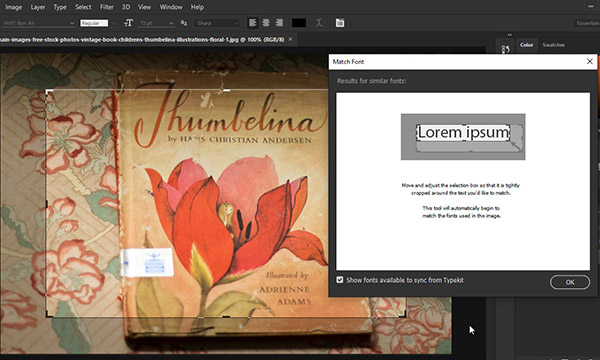
Task: Click the Match Font dialog title
Action: (348, 62)
